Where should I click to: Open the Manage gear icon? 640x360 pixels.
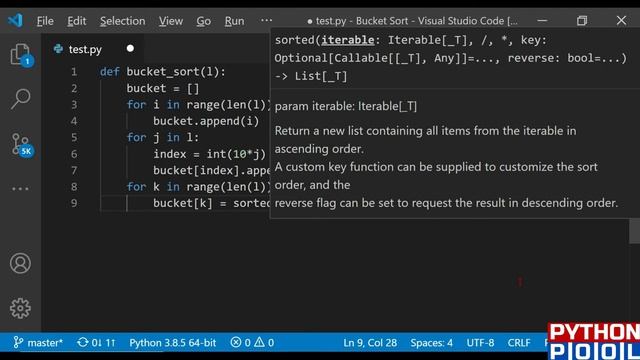(x=20, y=308)
